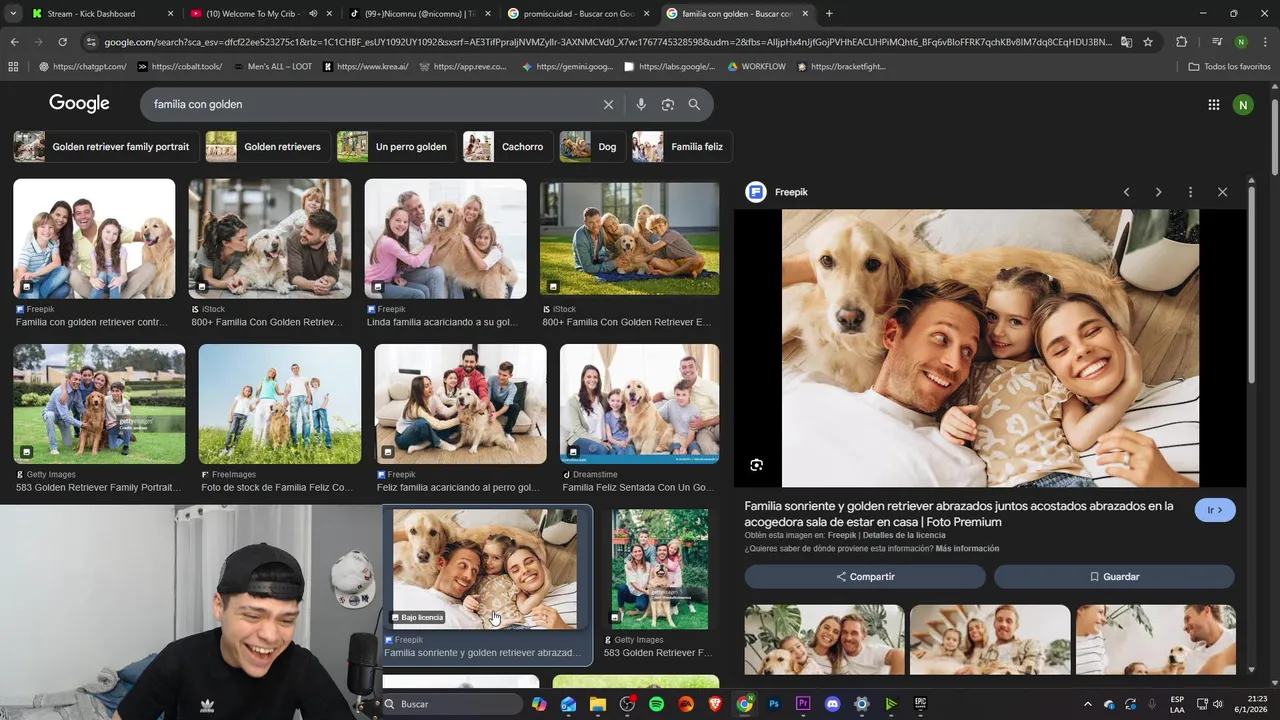Viewport: 1280px width, 720px height.
Task: Open Brave browser from the taskbar
Action: coord(715,704)
